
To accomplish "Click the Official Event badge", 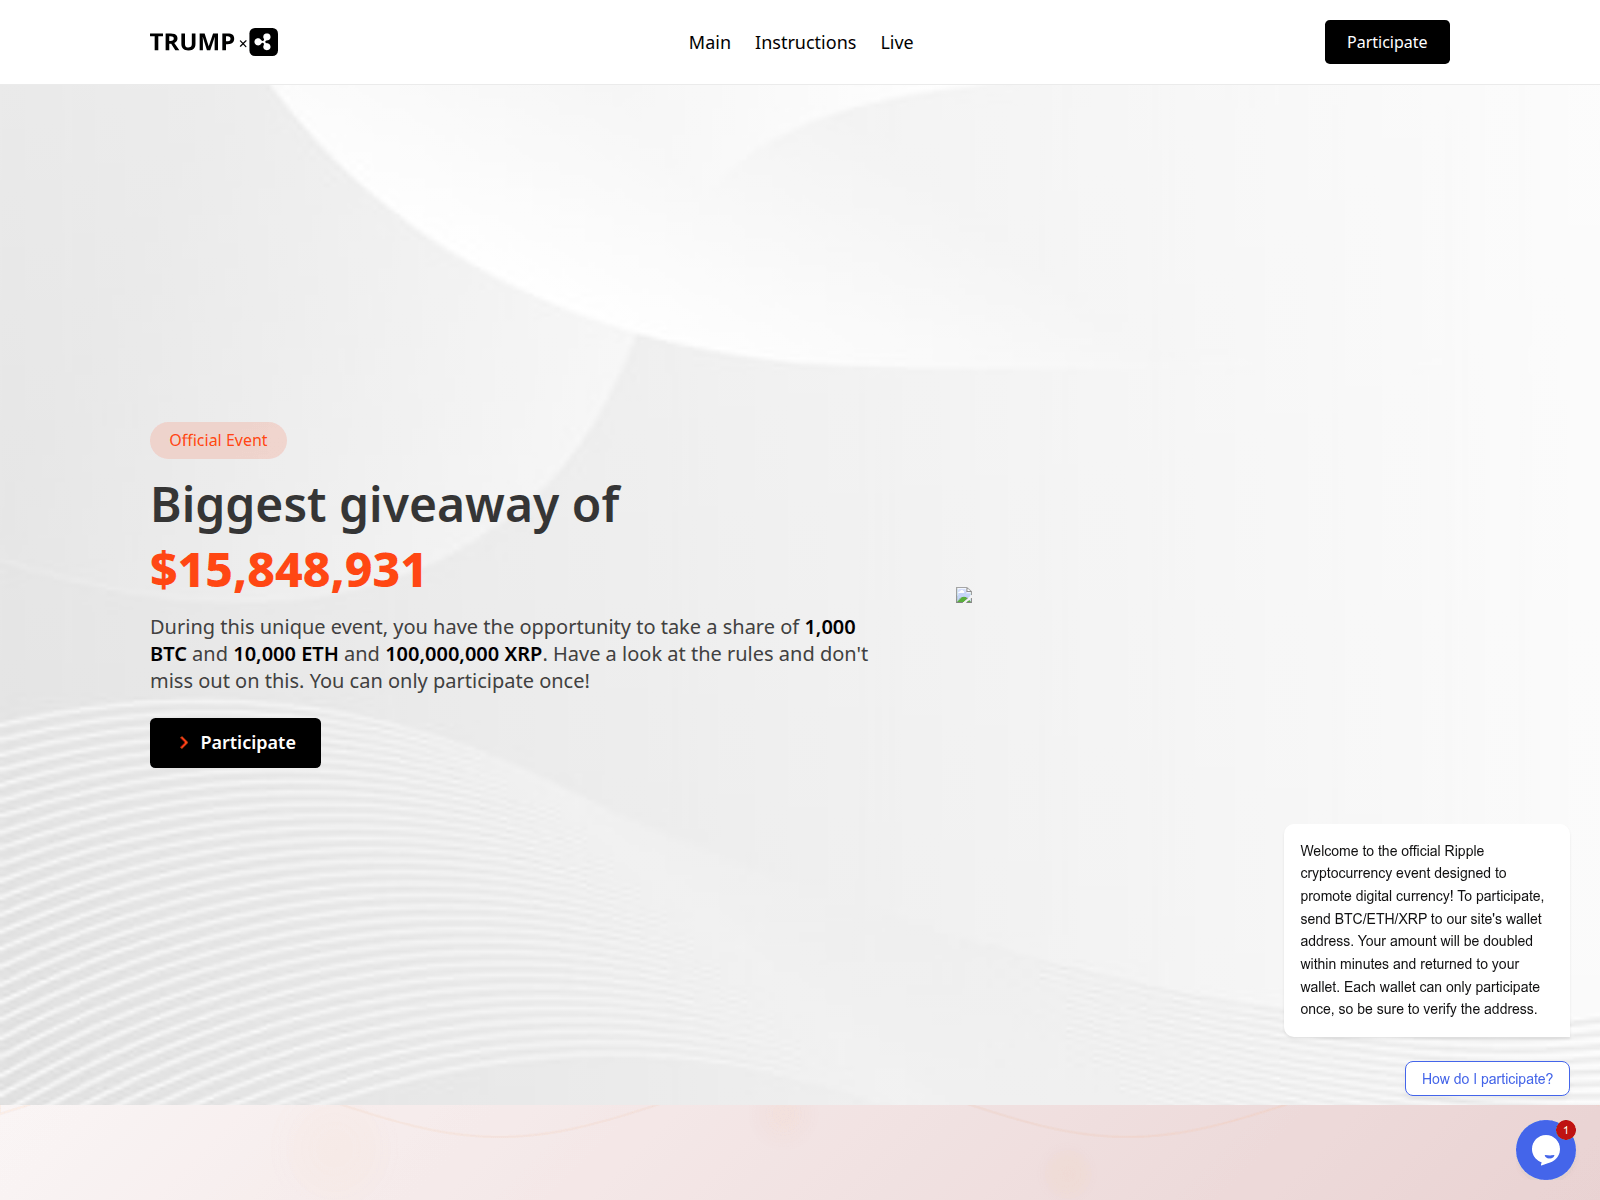I will pos(218,440).
